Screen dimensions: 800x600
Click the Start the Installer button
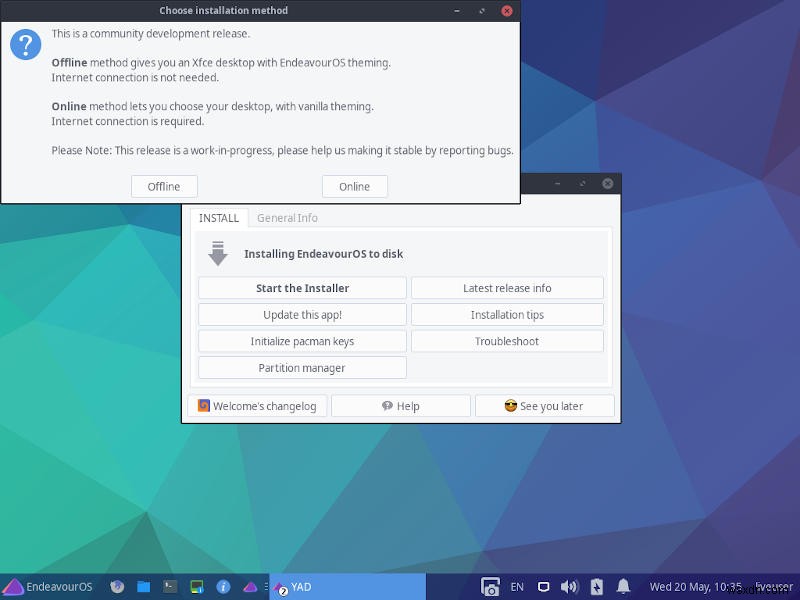302,287
